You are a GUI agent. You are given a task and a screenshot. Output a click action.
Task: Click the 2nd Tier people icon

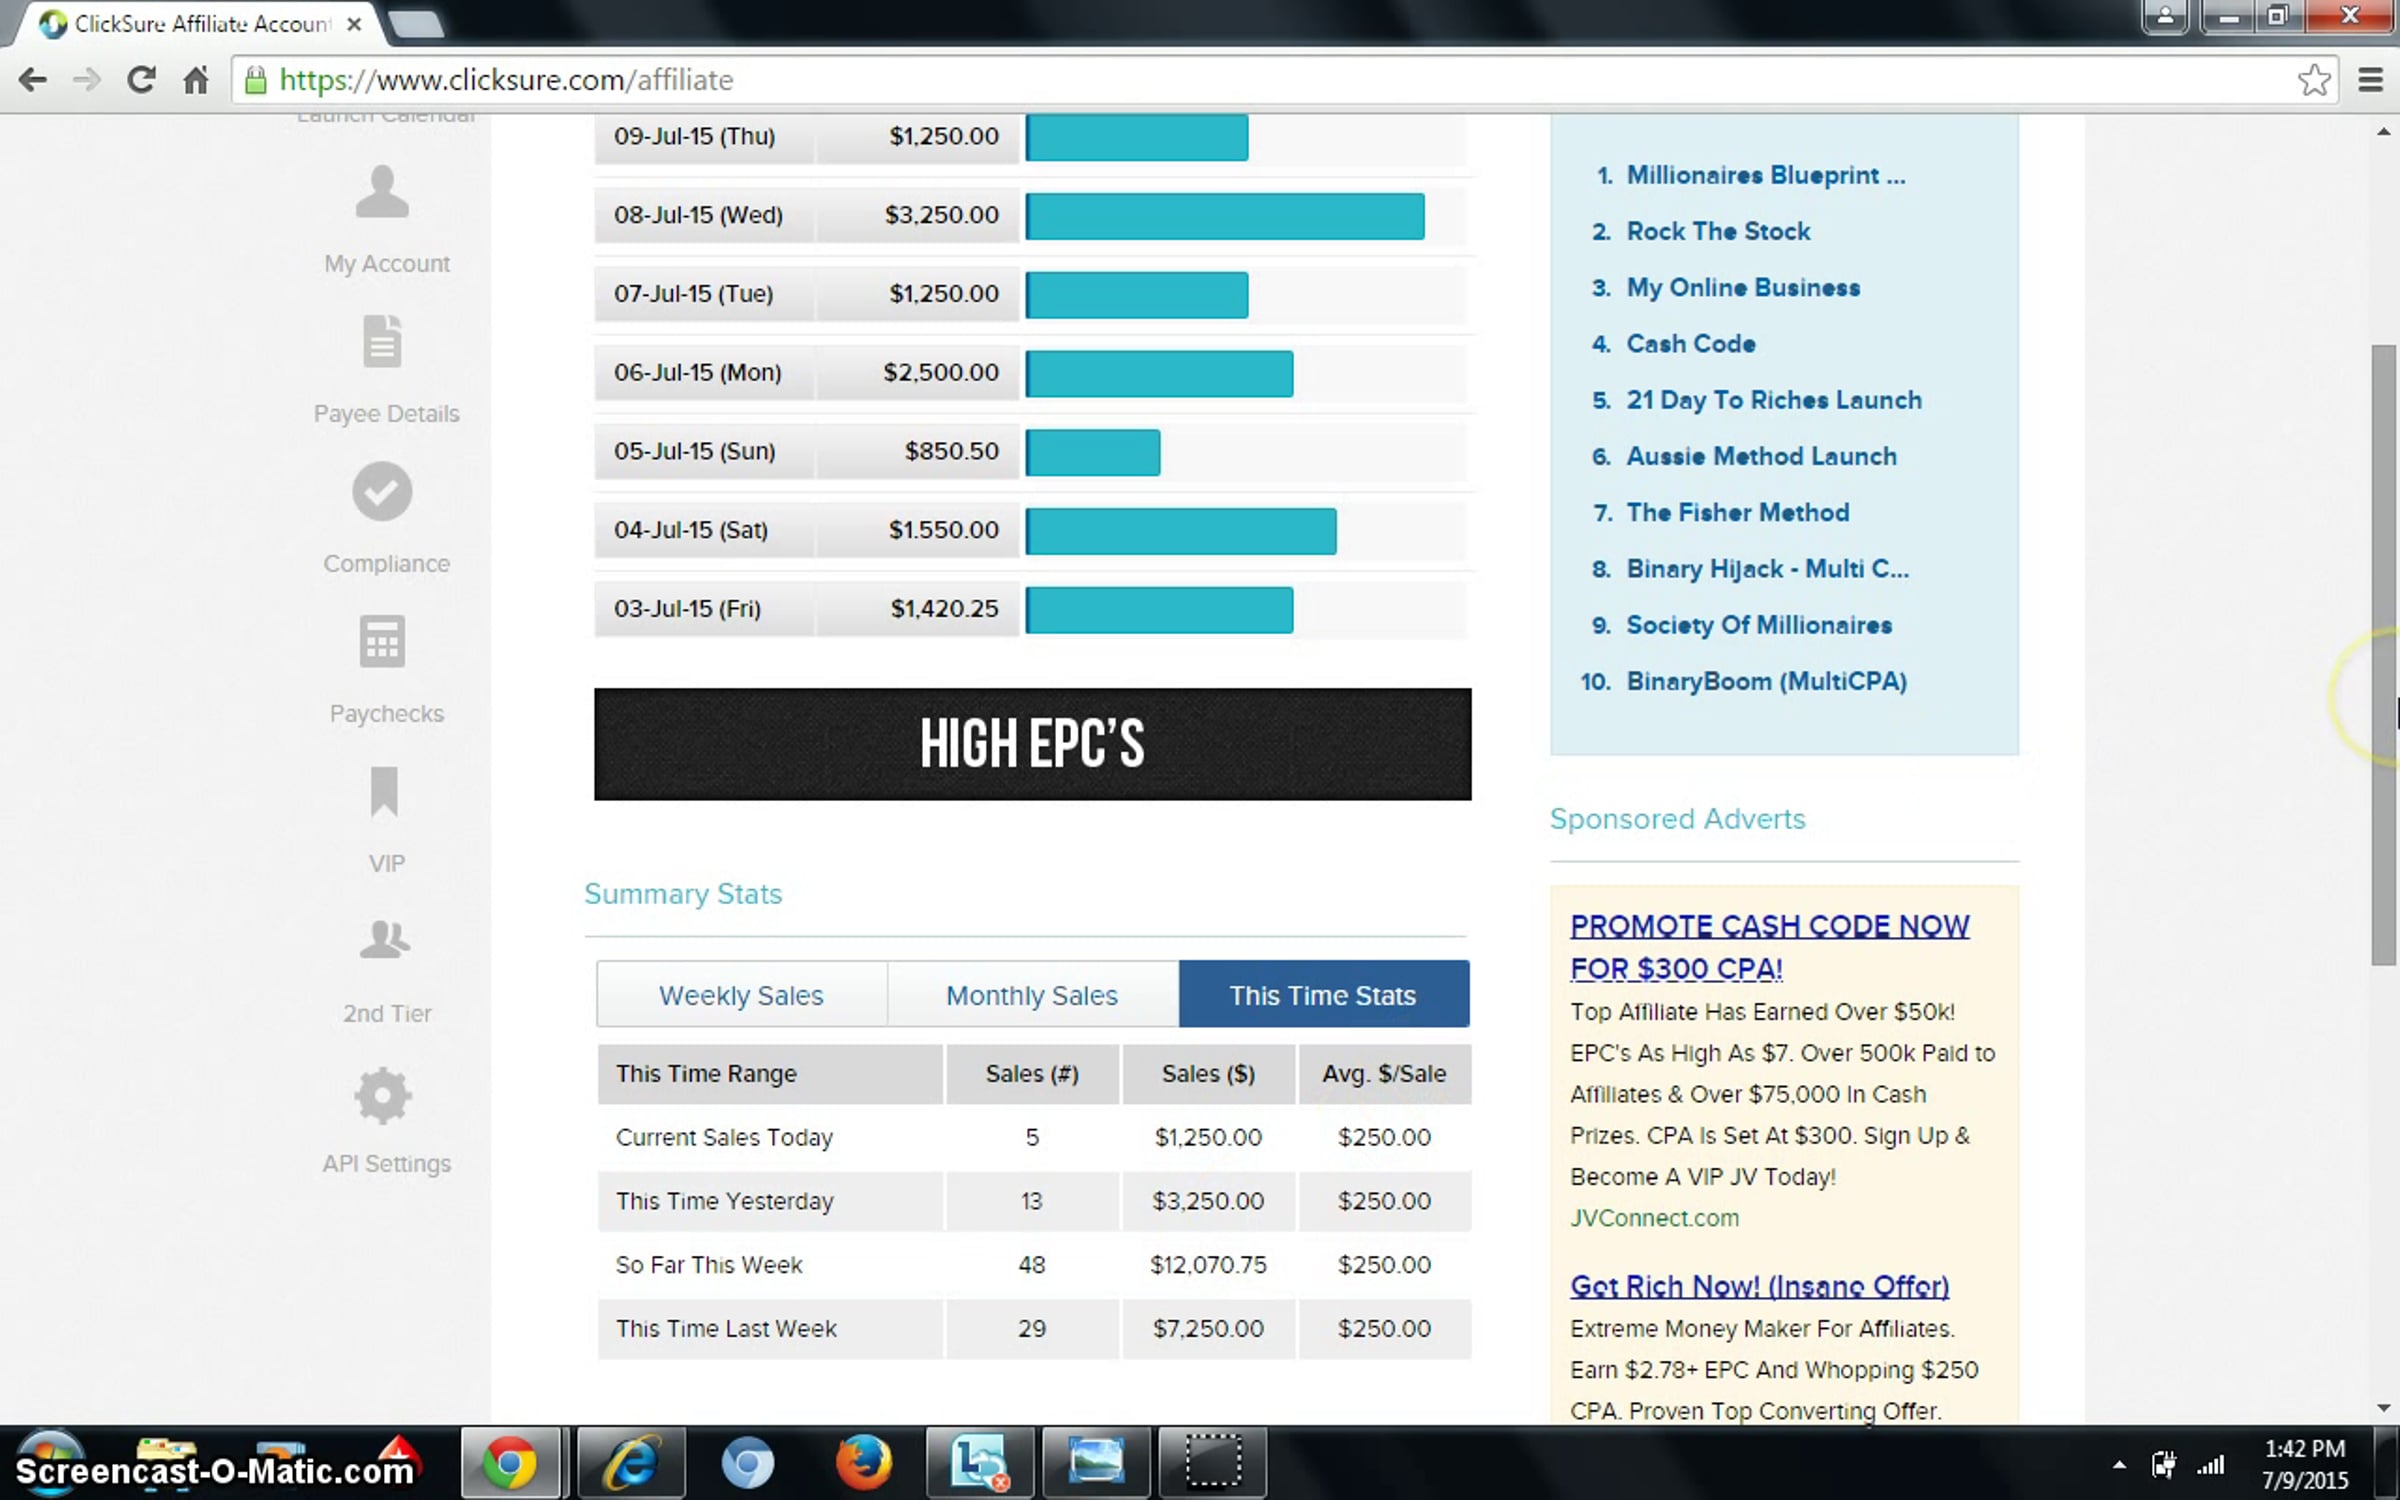point(384,940)
